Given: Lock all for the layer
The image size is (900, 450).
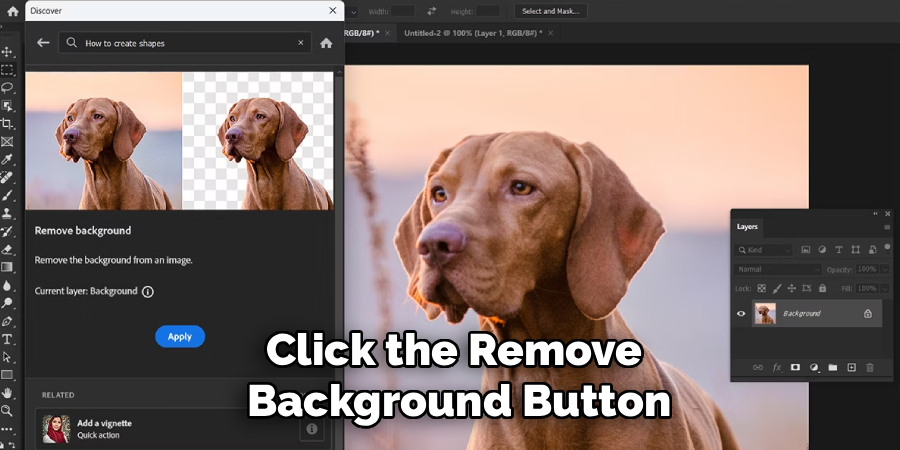Looking at the screenshot, I should point(823,288).
